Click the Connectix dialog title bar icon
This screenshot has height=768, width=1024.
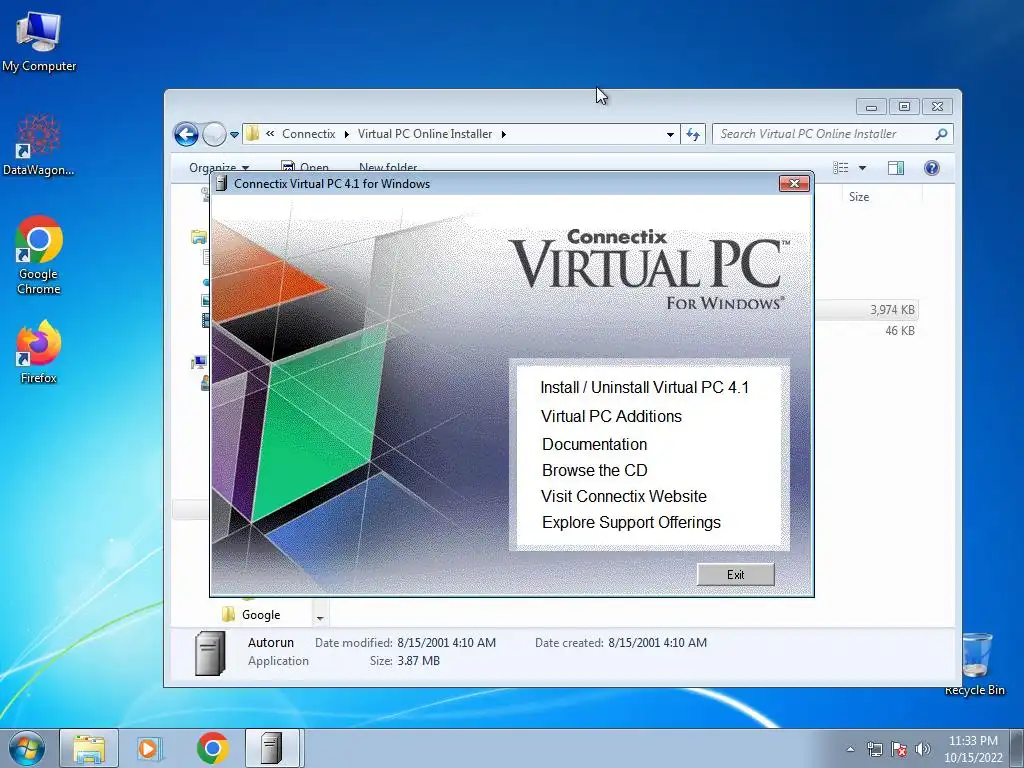point(221,184)
